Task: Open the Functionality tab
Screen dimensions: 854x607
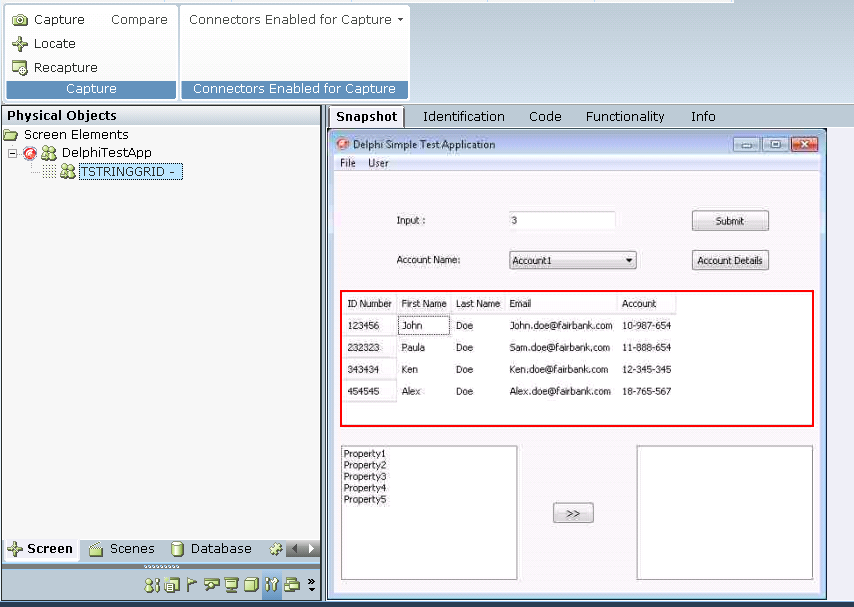Action: [x=624, y=117]
